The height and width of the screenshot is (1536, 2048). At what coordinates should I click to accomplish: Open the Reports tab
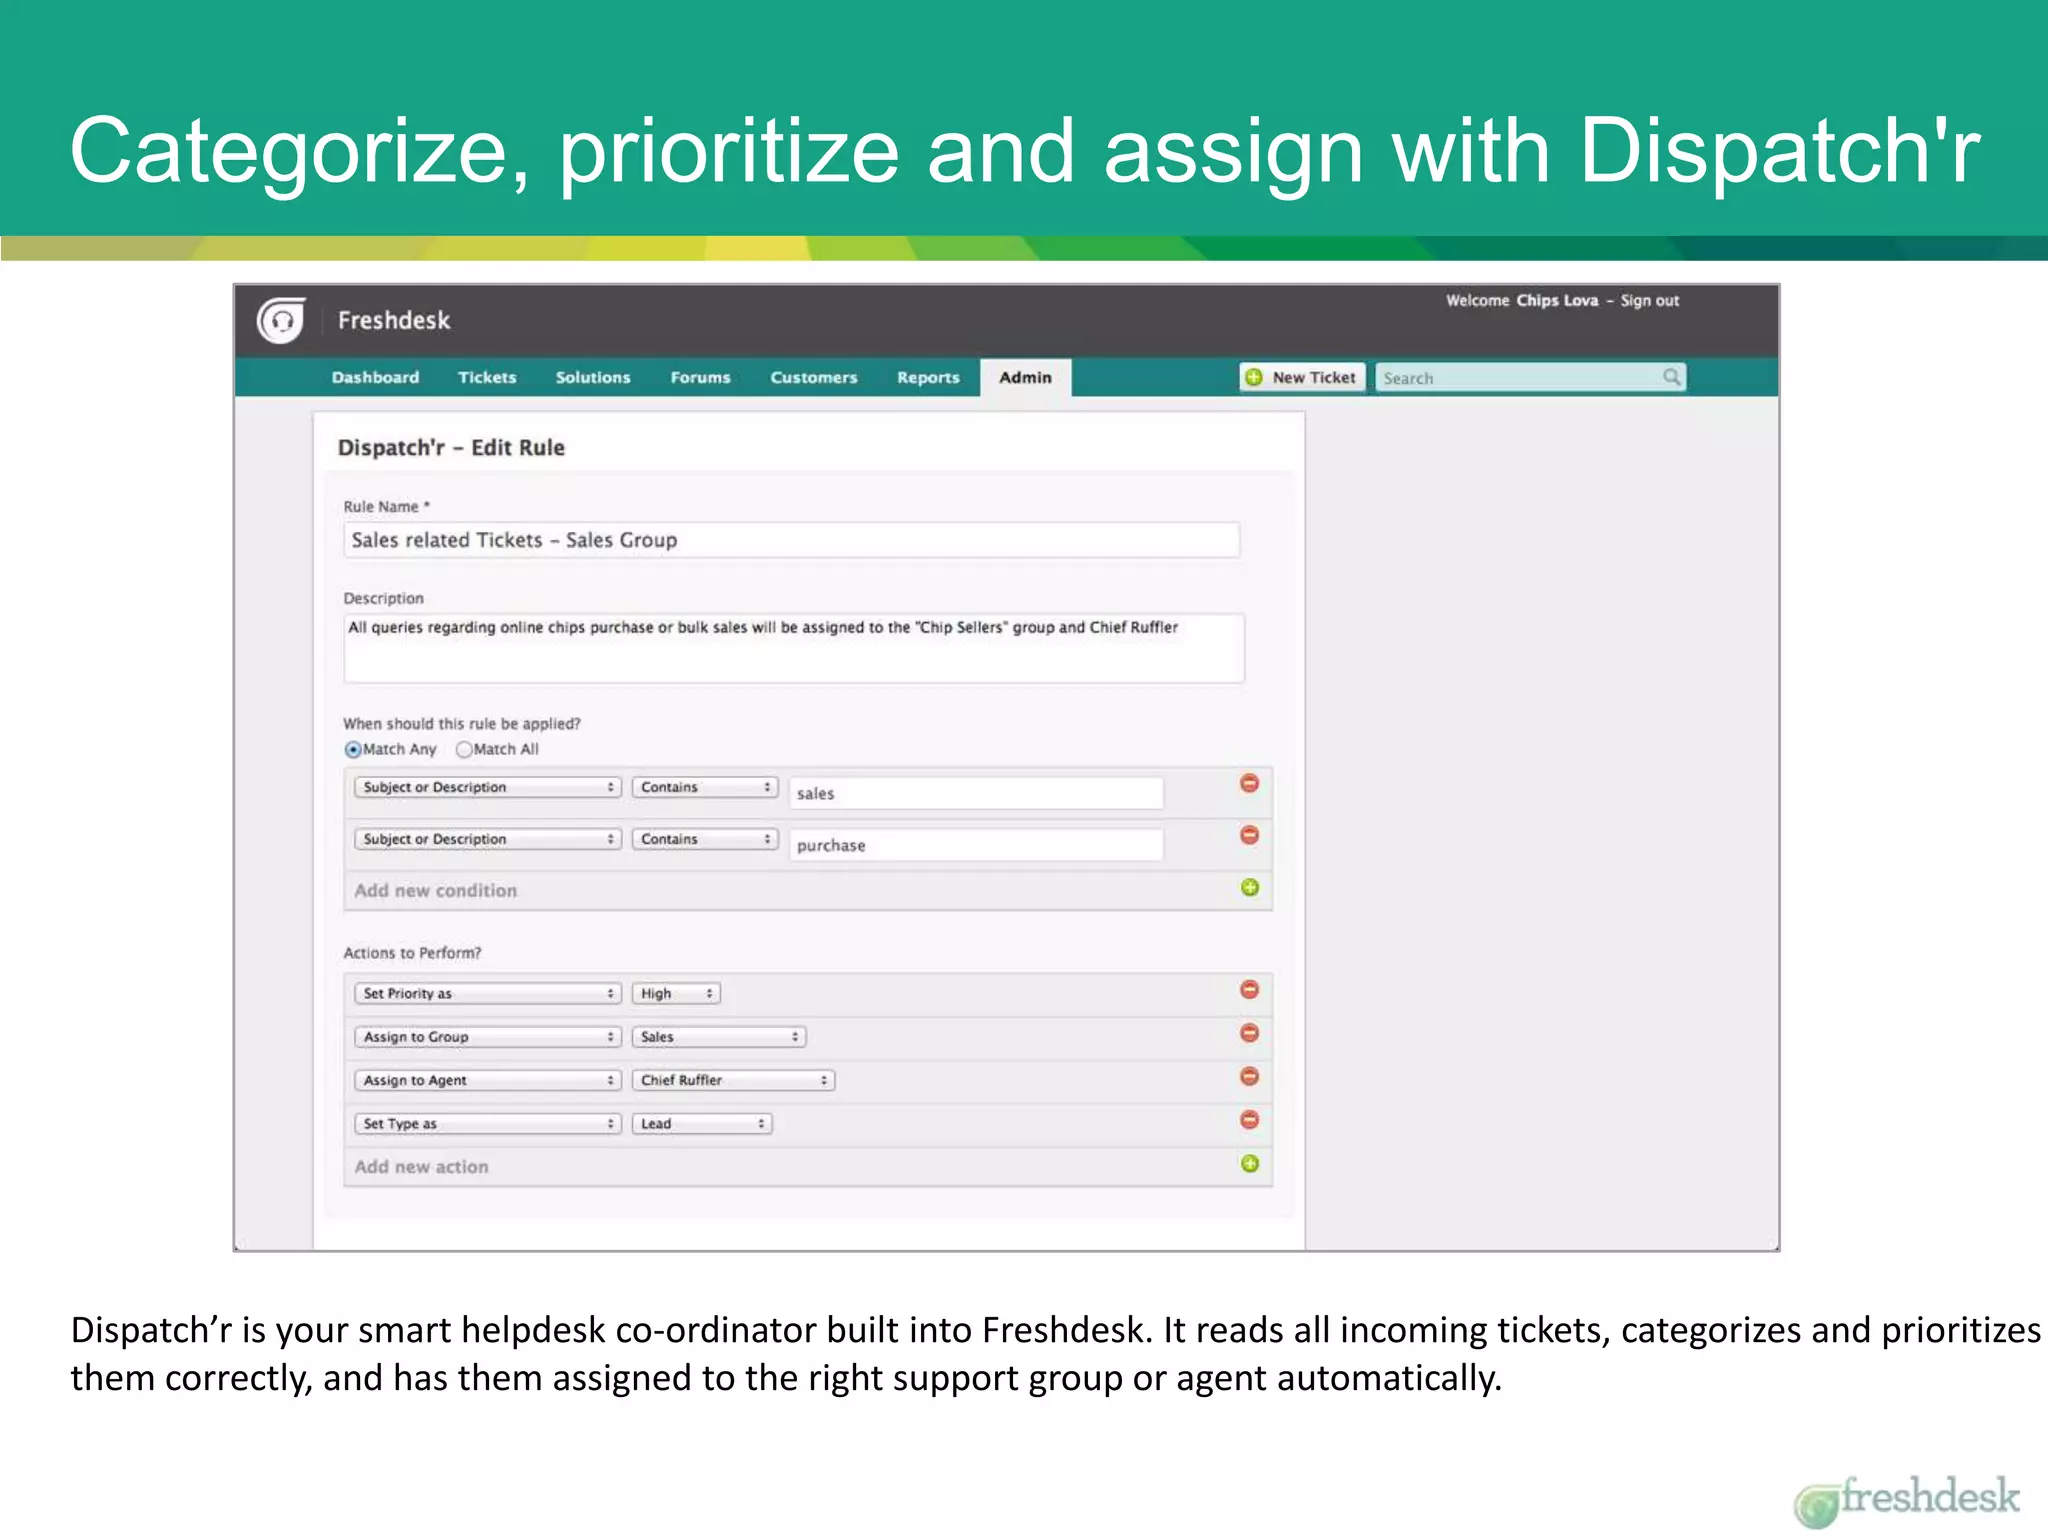point(928,378)
